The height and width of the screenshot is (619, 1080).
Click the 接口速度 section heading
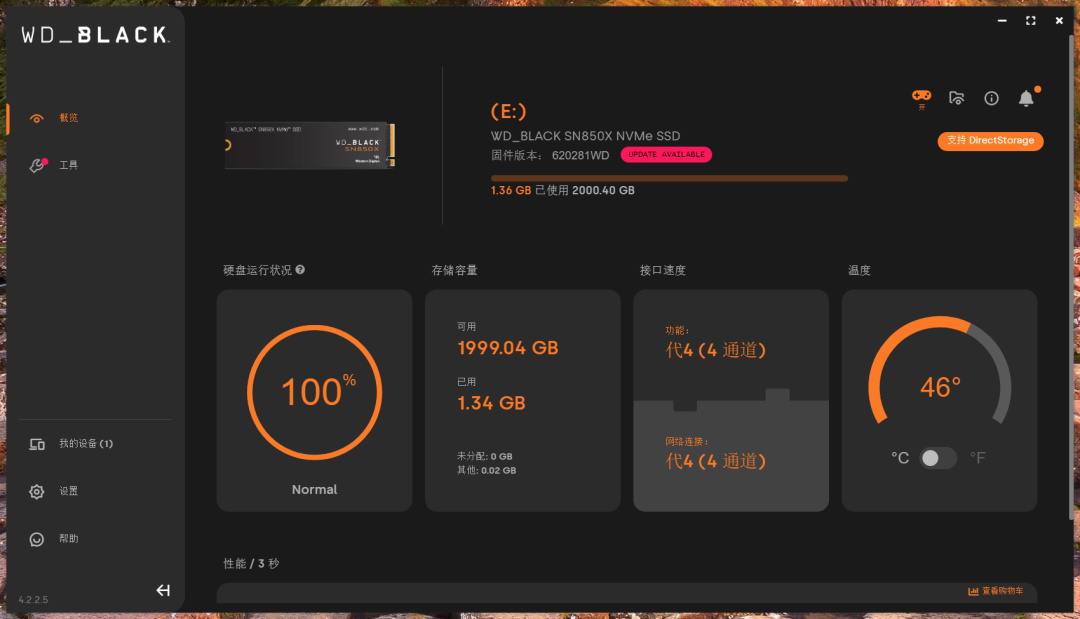[x=663, y=271]
